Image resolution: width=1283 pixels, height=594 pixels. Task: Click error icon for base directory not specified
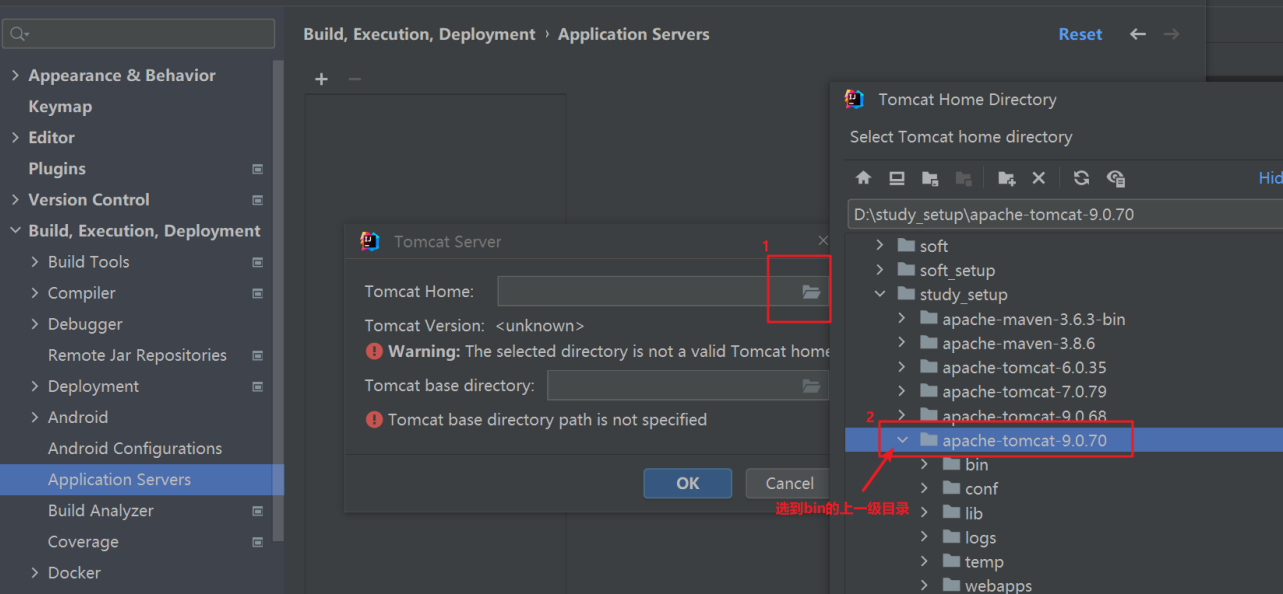pyautogui.click(x=374, y=420)
